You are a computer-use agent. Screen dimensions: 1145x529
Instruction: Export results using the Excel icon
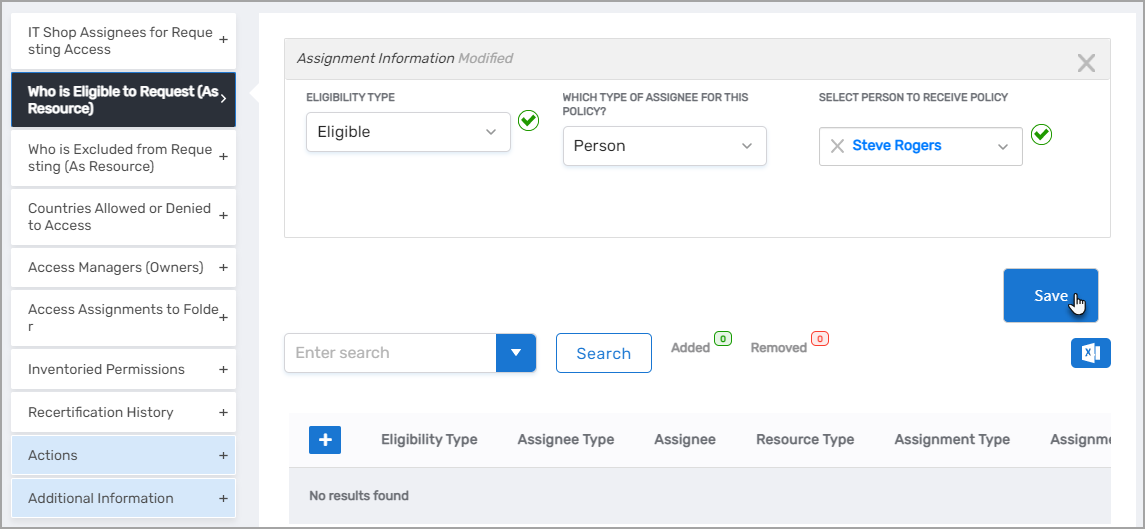(x=1090, y=353)
